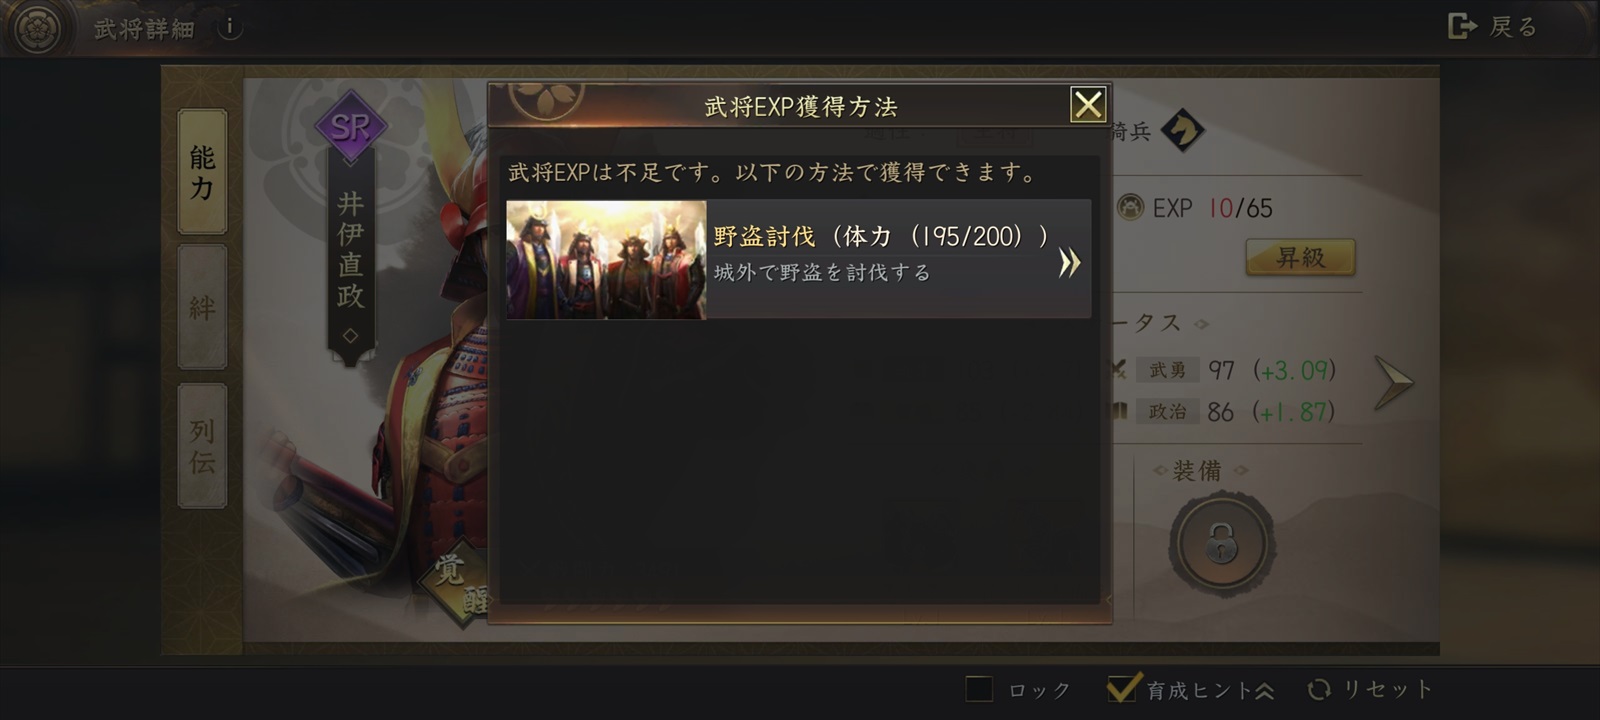Open the 野盗討伐 entry
Screen dimensions: 1600x720
coord(798,260)
